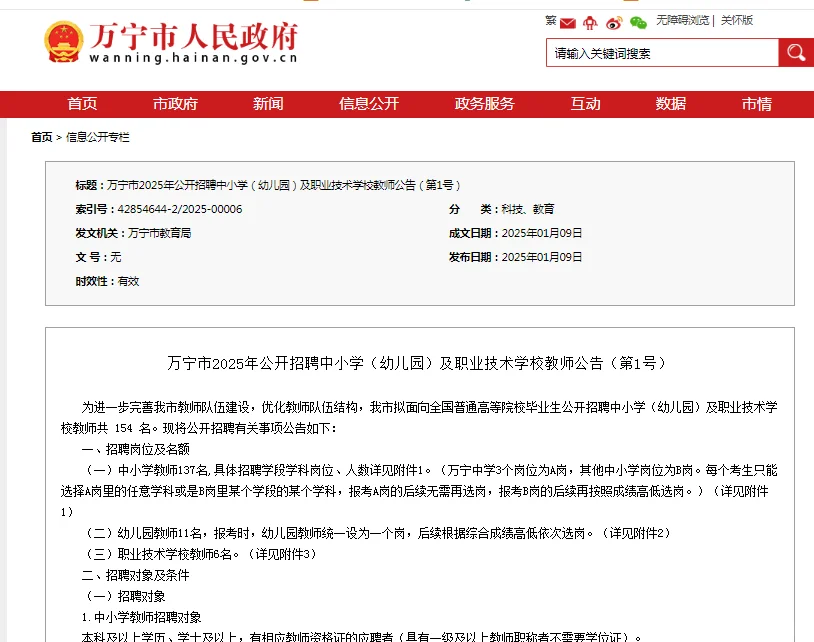The height and width of the screenshot is (642, 814).
Task: Expand the 市情 menu section
Action: 756,103
